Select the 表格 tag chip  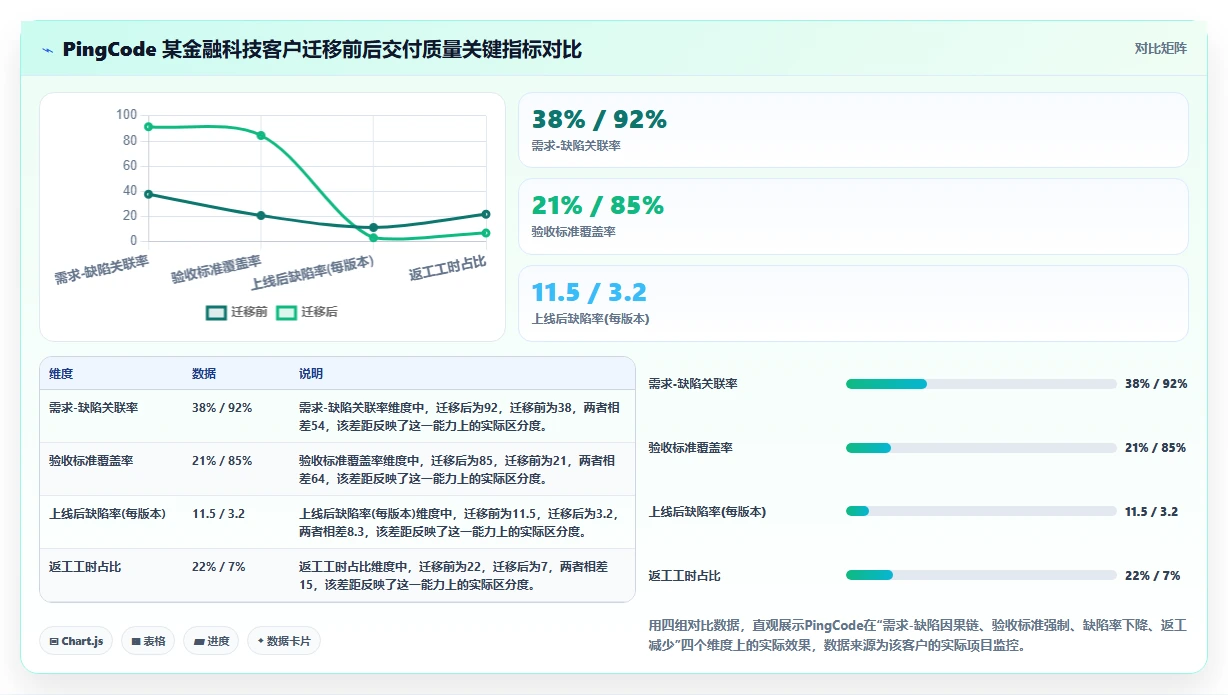[148, 641]
